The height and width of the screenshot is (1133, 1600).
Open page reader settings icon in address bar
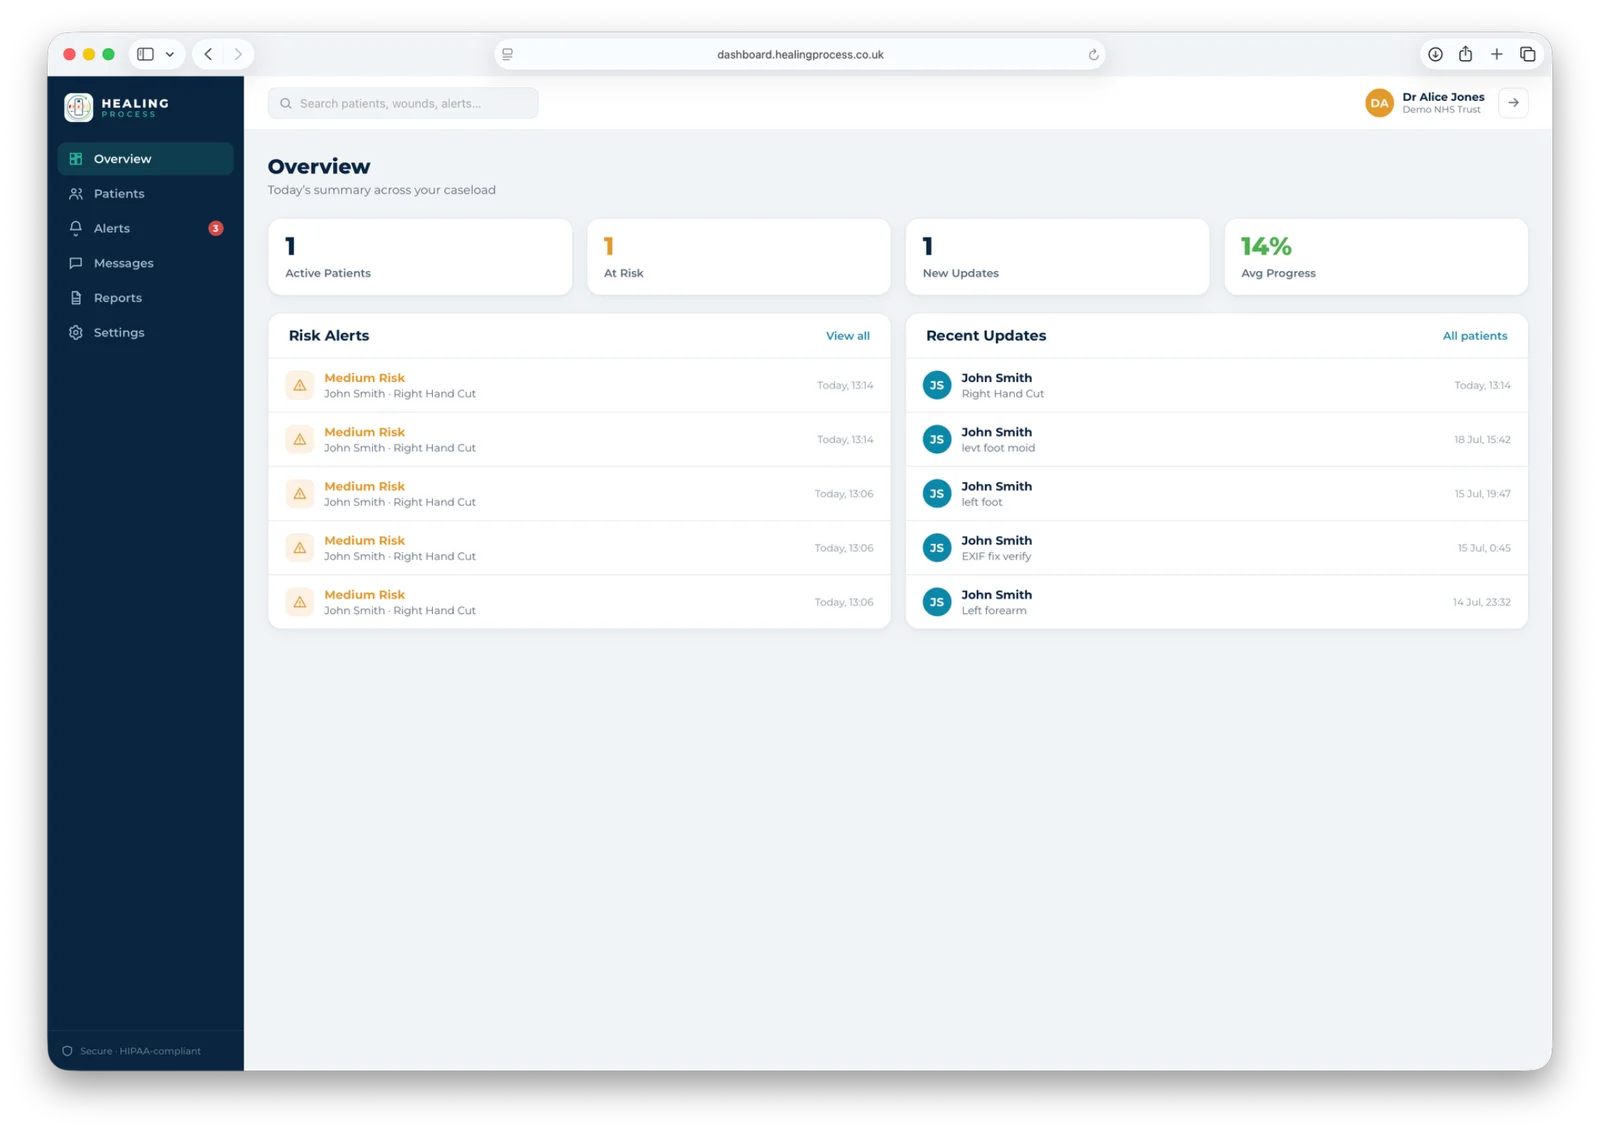[508, 54]
